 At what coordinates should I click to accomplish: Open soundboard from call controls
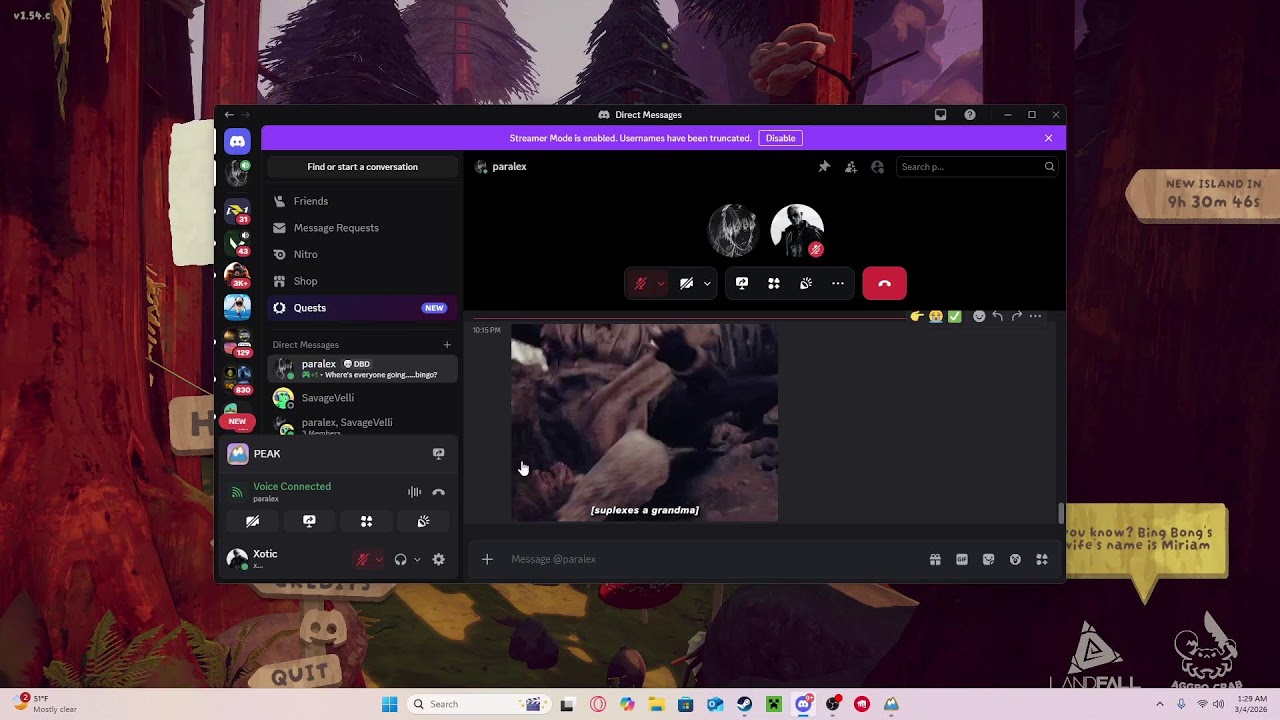pyautogui.click(x=806, y=284)
